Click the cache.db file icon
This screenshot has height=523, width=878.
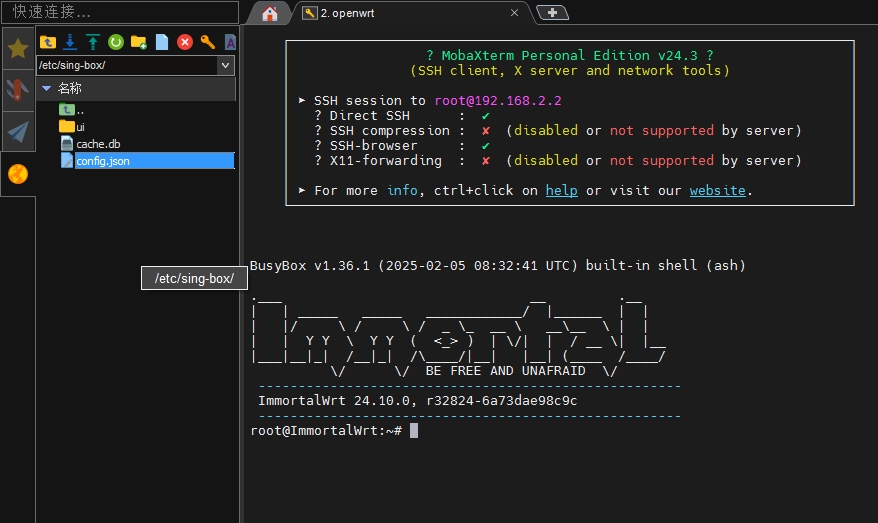point(67,144)
